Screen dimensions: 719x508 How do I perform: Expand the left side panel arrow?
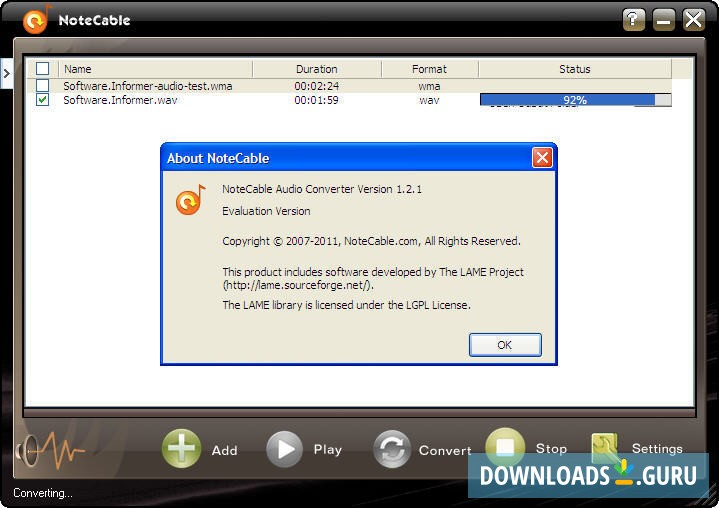pyautogui.click(x=6, y=73)
